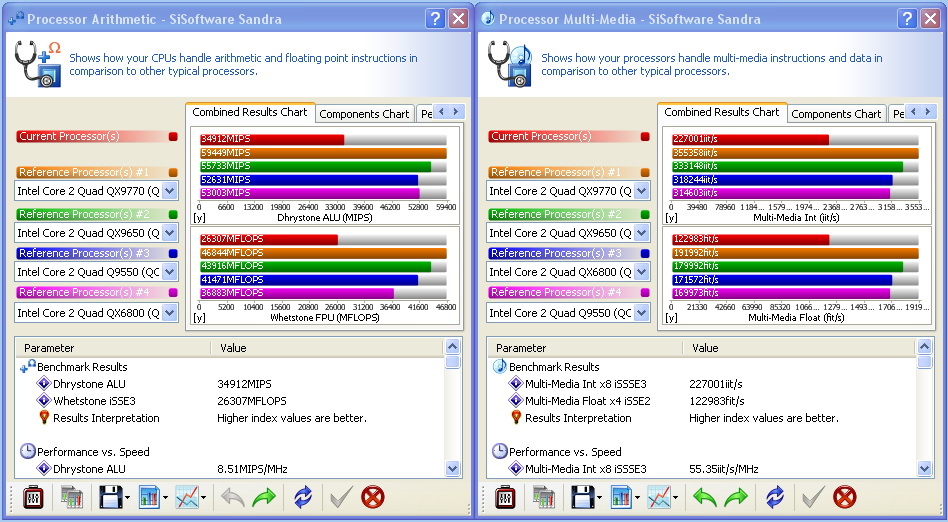The width and height of the screenshot is (948, 522).
Task: Click the grey checkmark in Arithmetic window
Action: (x=341, y=498)
